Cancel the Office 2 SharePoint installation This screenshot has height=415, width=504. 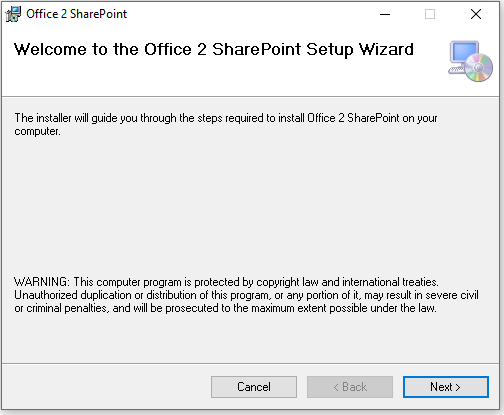[x=254, y=387]
